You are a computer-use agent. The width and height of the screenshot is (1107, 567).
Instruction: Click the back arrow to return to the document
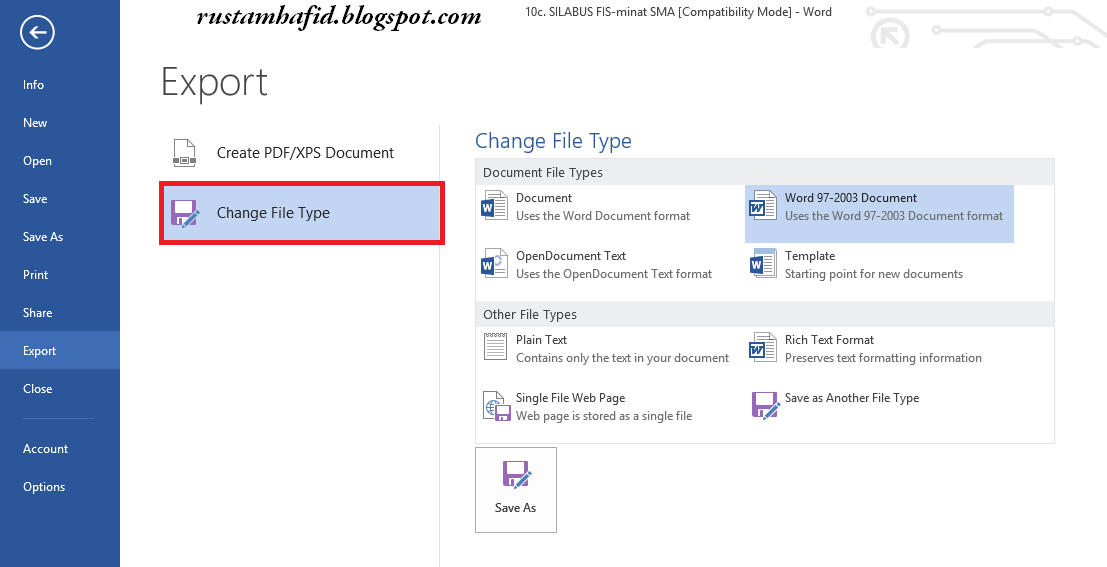[37, 32]
